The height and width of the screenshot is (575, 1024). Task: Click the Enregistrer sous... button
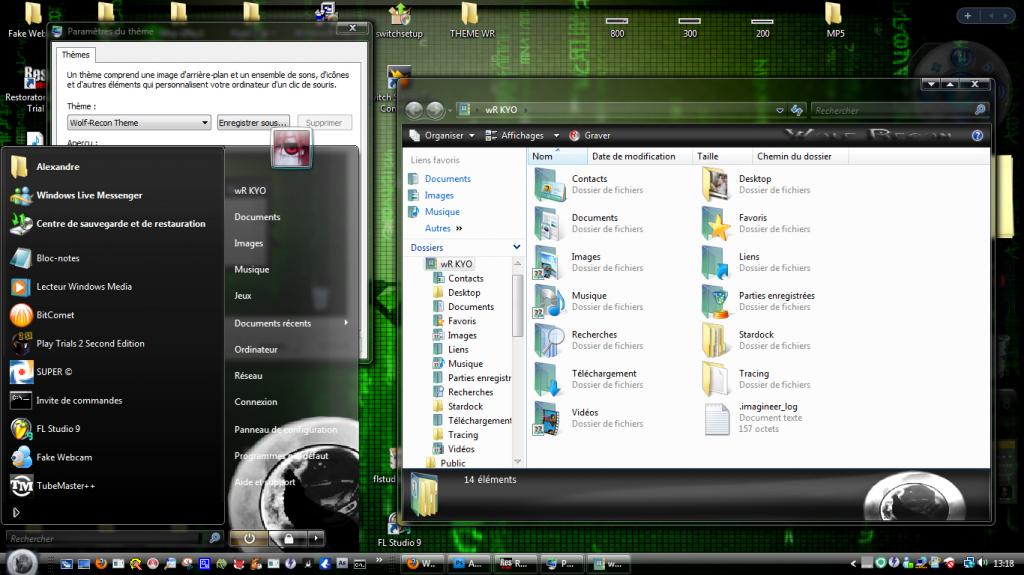[253, 123]
